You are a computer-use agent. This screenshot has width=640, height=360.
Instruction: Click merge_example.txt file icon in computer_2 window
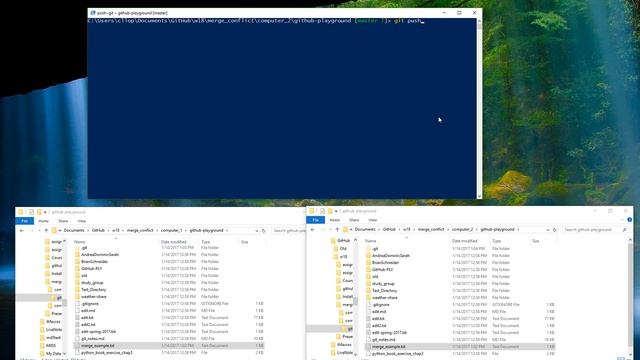click(368, 347)
